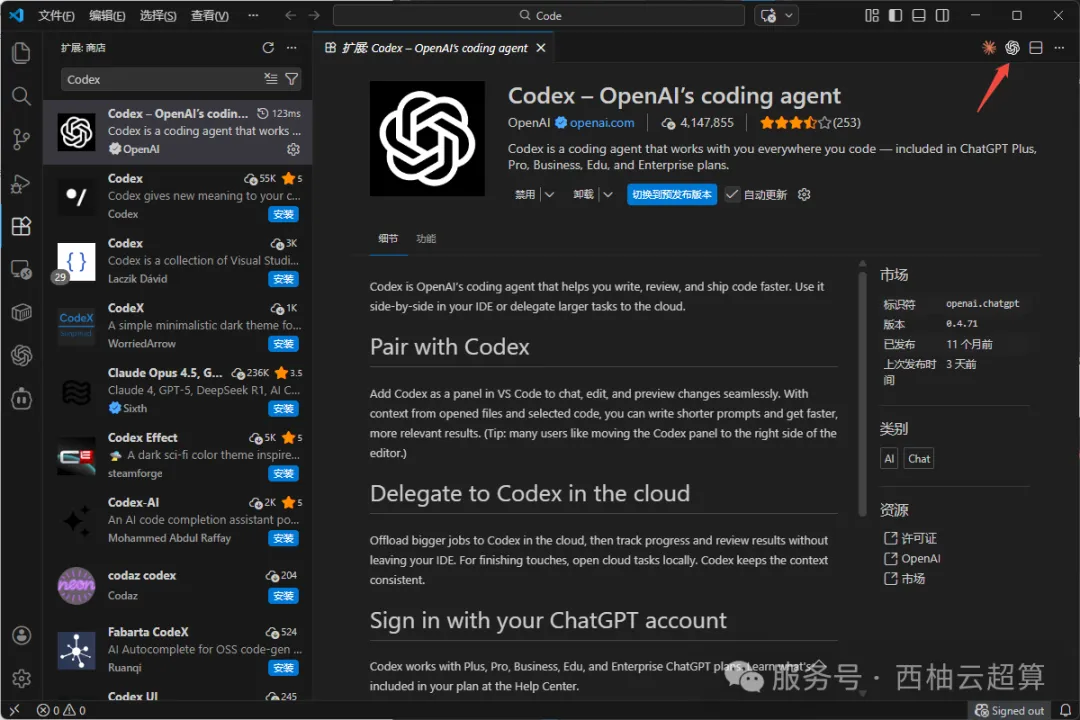Open the Codex OpenAI icon in activity bar
Screen dimensions: 1080x720
pos(21,356)
